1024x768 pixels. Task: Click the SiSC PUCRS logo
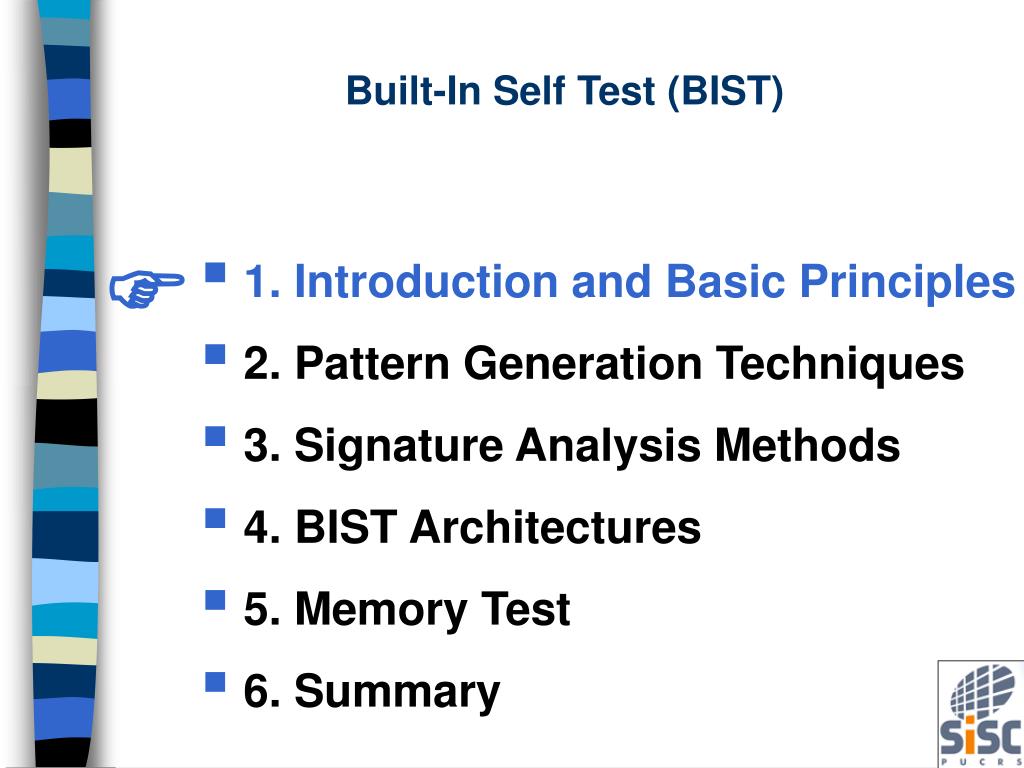(x=980, y=713)
